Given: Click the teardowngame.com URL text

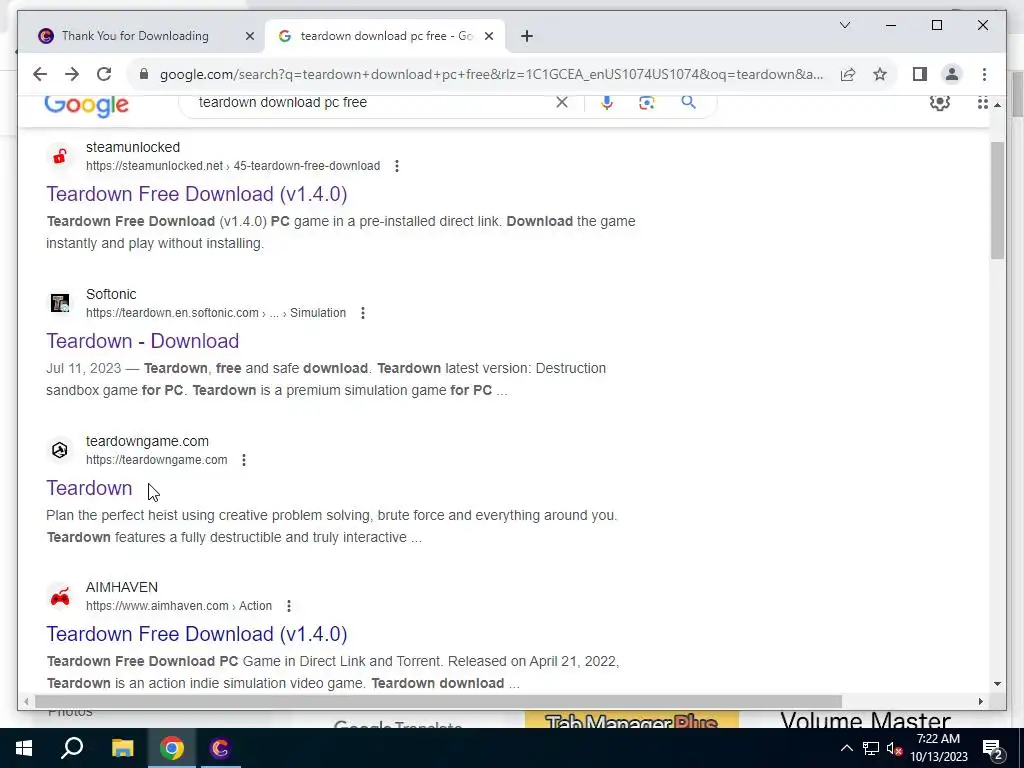Looking at the screenshot, I should (x=157, y=460).
